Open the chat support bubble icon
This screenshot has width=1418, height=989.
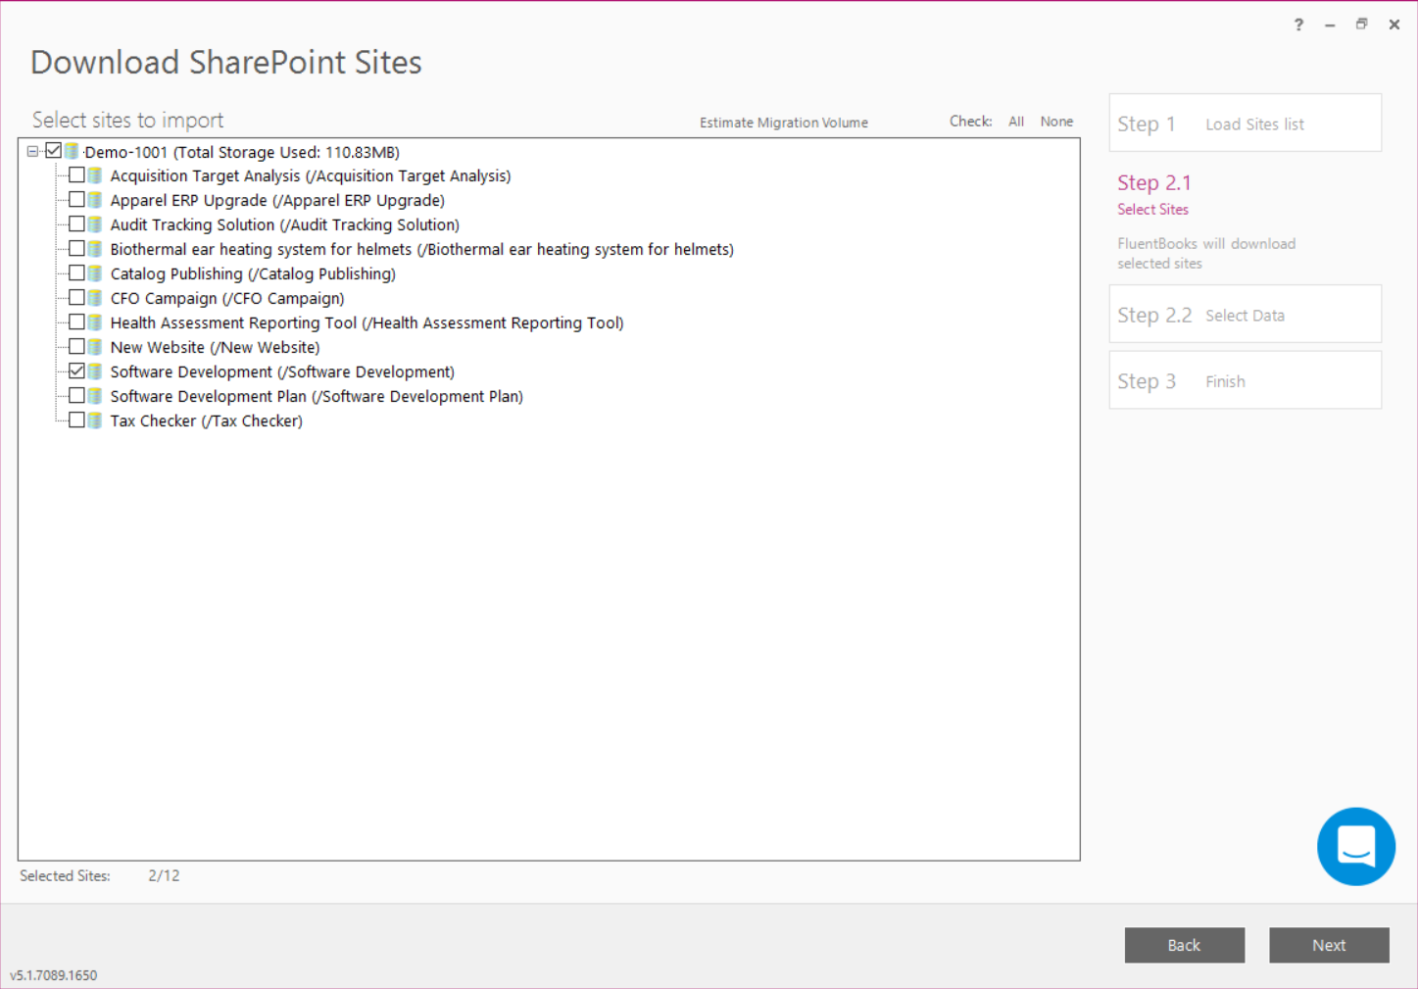(x=1356, y=846)
